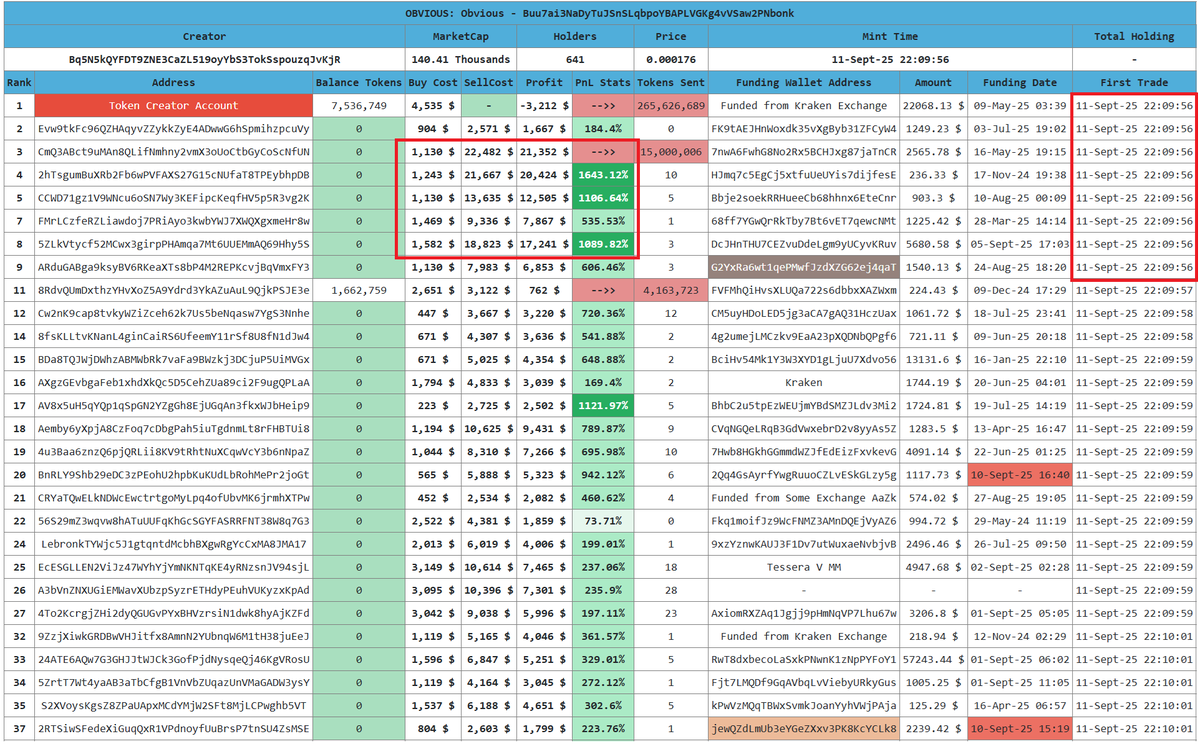Viewport: 1200px width, 744px height.
Task: Select the 'Mint Time' header cell
Action: pyautogui.click(x=889, y=36)
